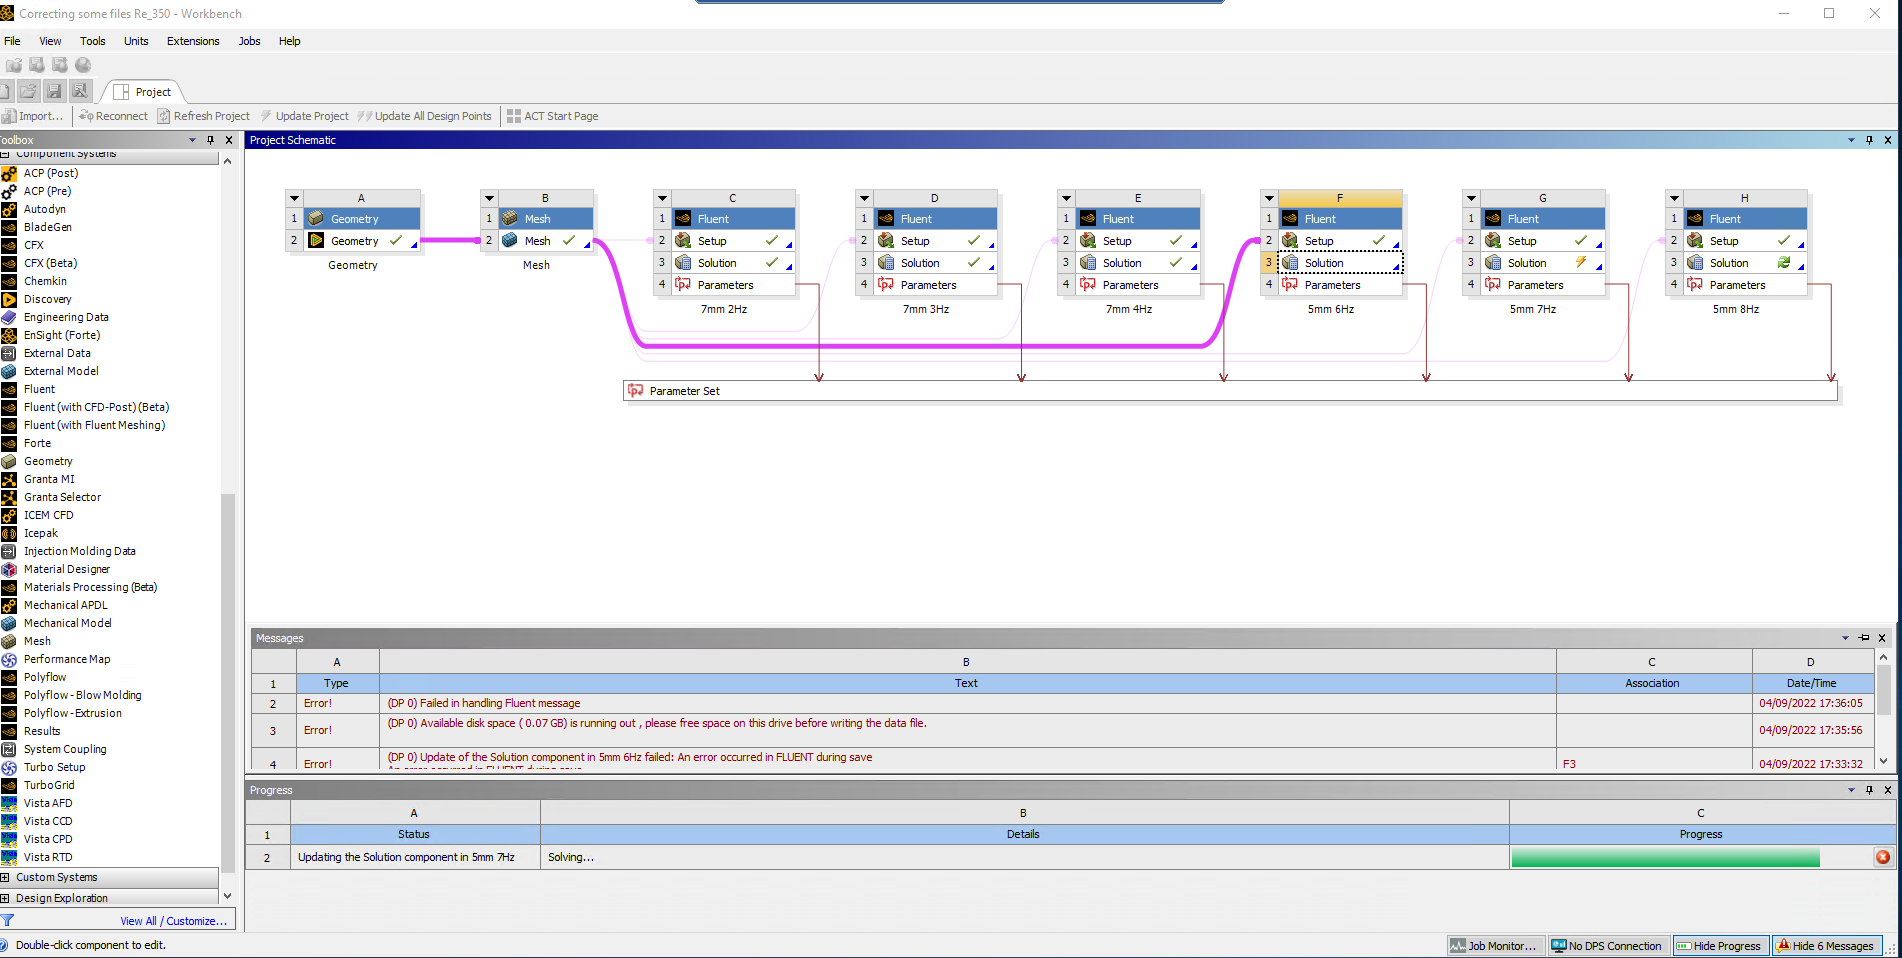The image size is (1902, 958).
Task: Select Vista RTD component
Action: coord(48,857)
